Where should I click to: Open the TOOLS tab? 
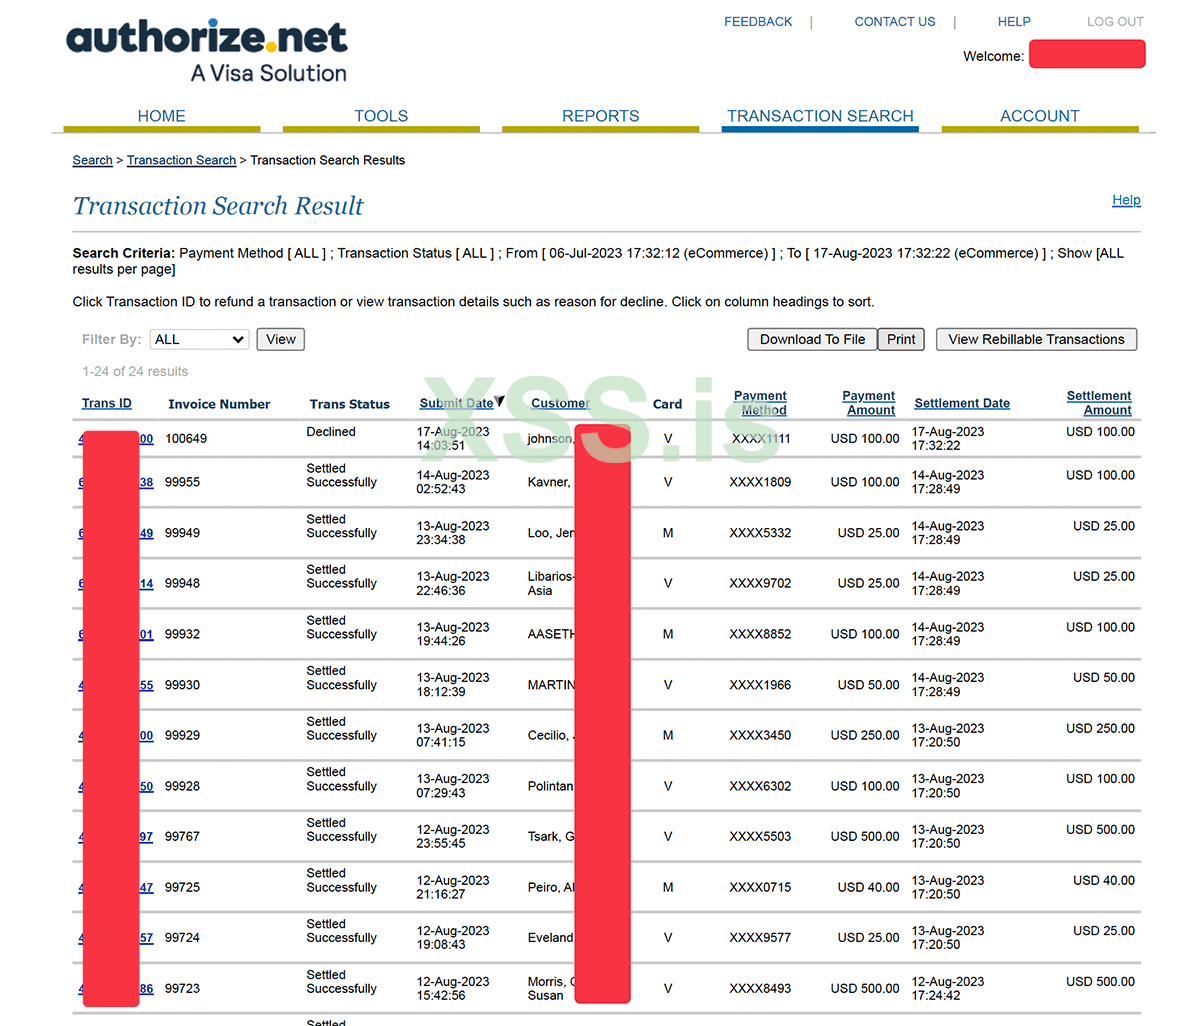(381, 116)
